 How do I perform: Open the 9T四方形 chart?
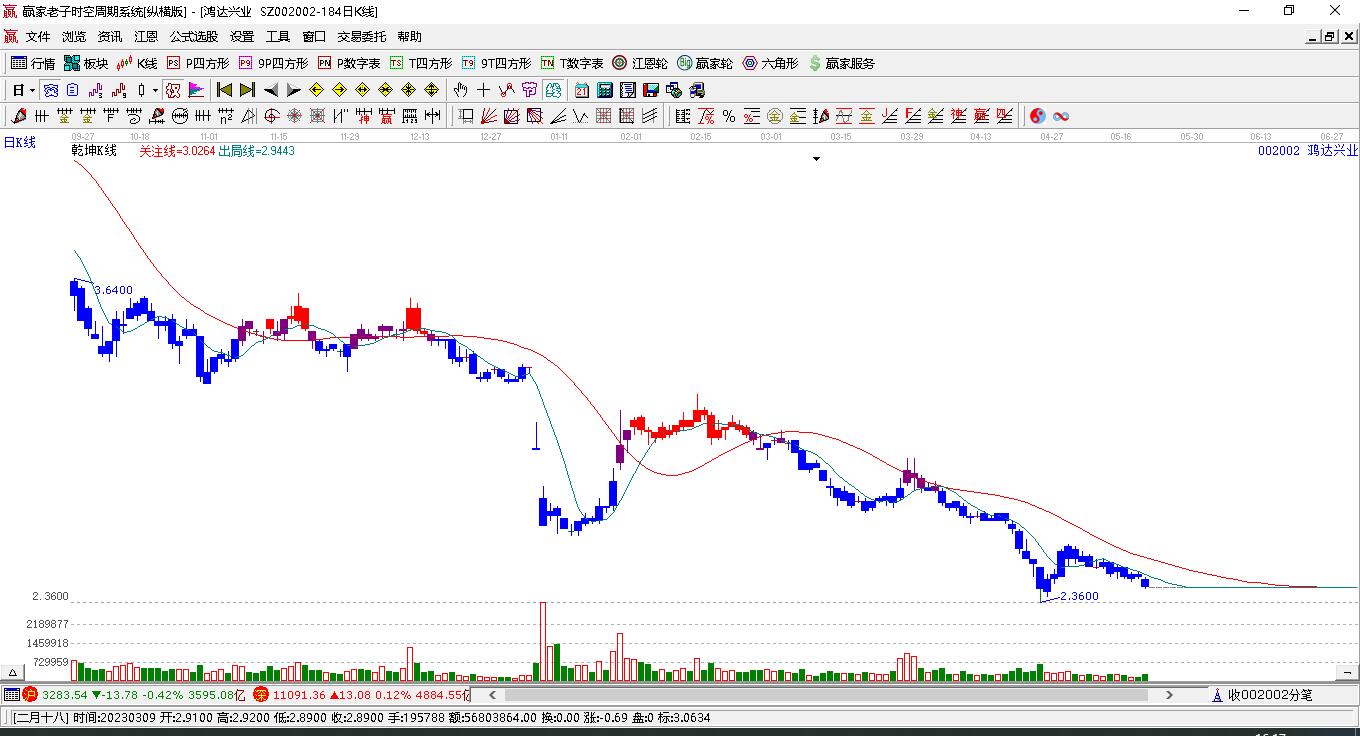point(496,63)
